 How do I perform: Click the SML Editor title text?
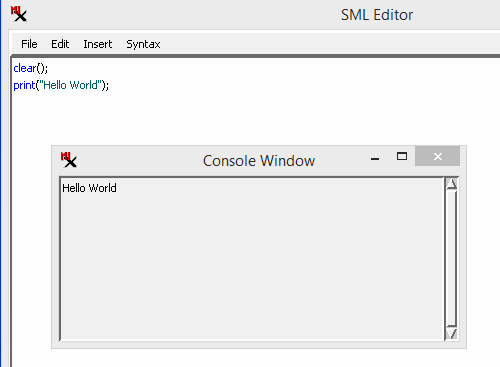click(377, 15)
